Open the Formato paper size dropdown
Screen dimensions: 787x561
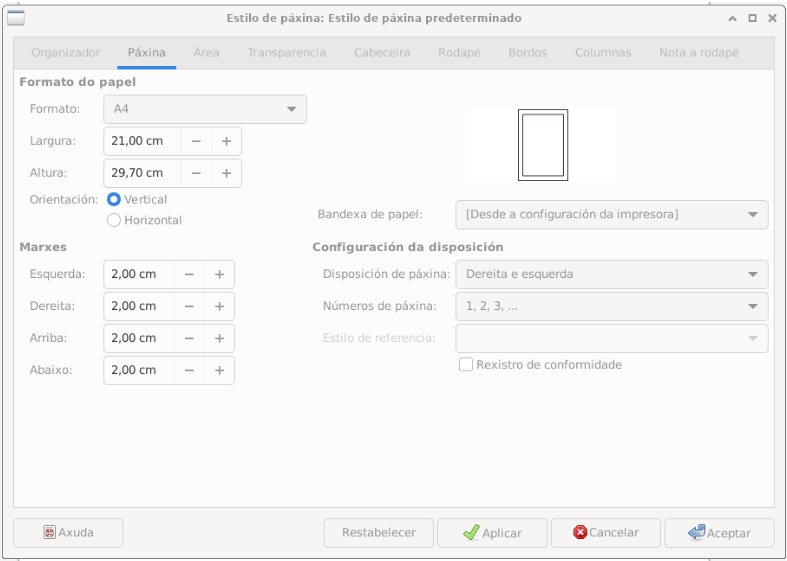(205, 109)
